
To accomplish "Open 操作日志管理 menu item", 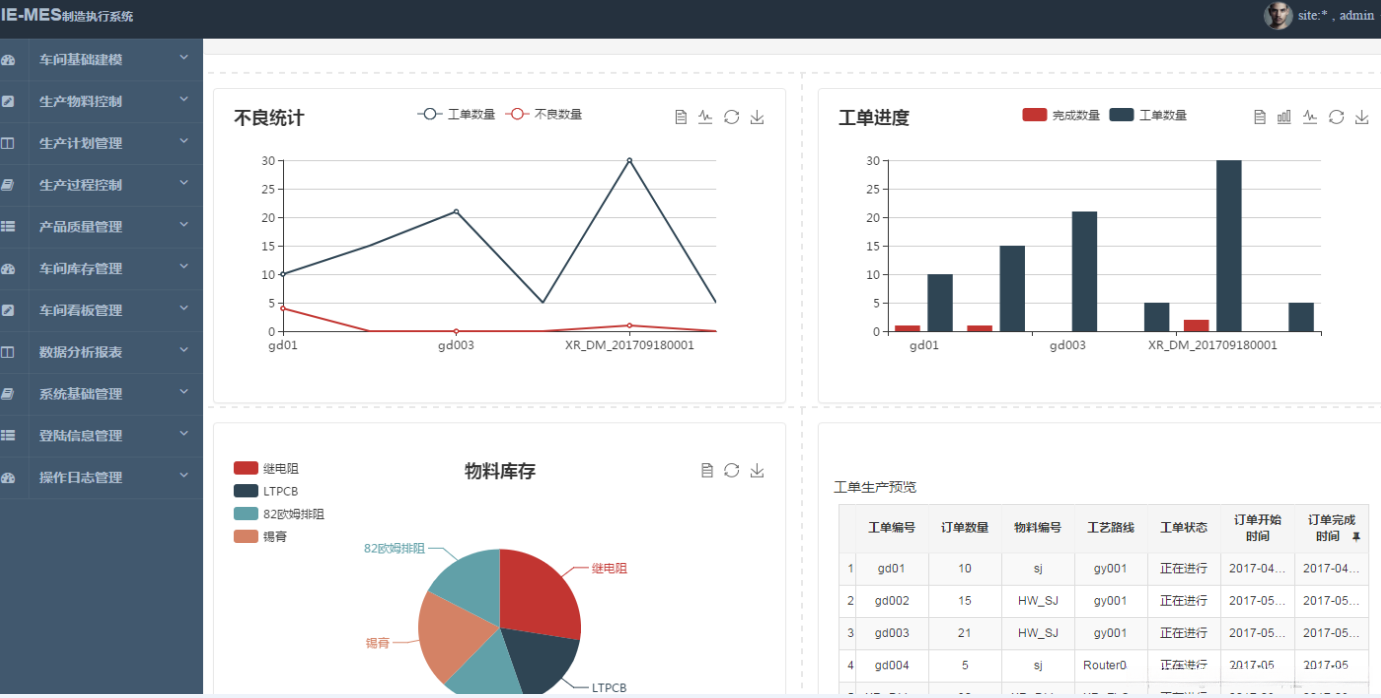I will pyautogui.click(x=101, y=478).
